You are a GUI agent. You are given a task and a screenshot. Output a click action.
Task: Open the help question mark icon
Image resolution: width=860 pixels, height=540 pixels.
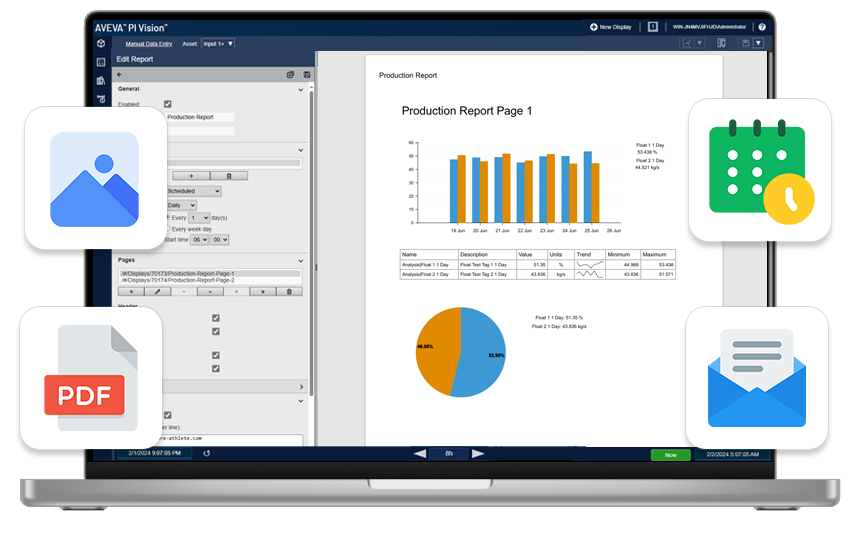pos(762,27)
